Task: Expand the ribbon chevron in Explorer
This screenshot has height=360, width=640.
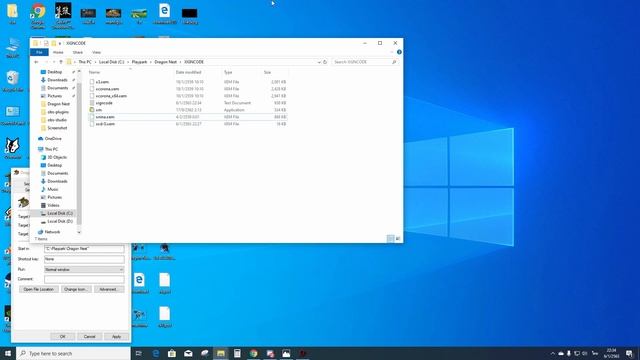Action: (391, 52)
